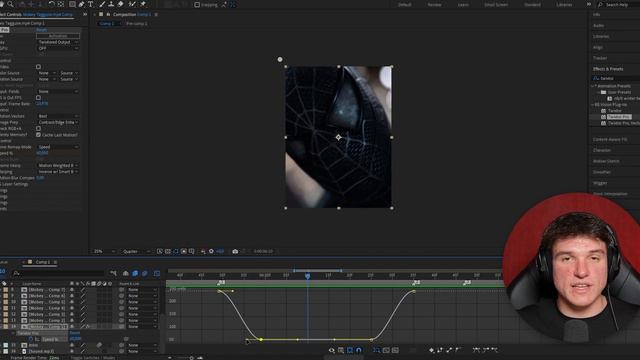Open the Tracker panel

click(600, 58)
